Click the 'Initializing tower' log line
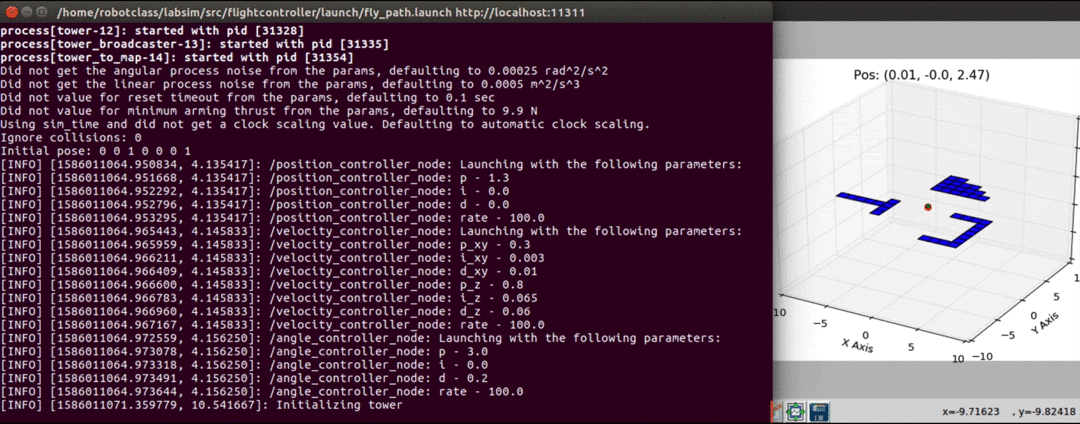 201,405
